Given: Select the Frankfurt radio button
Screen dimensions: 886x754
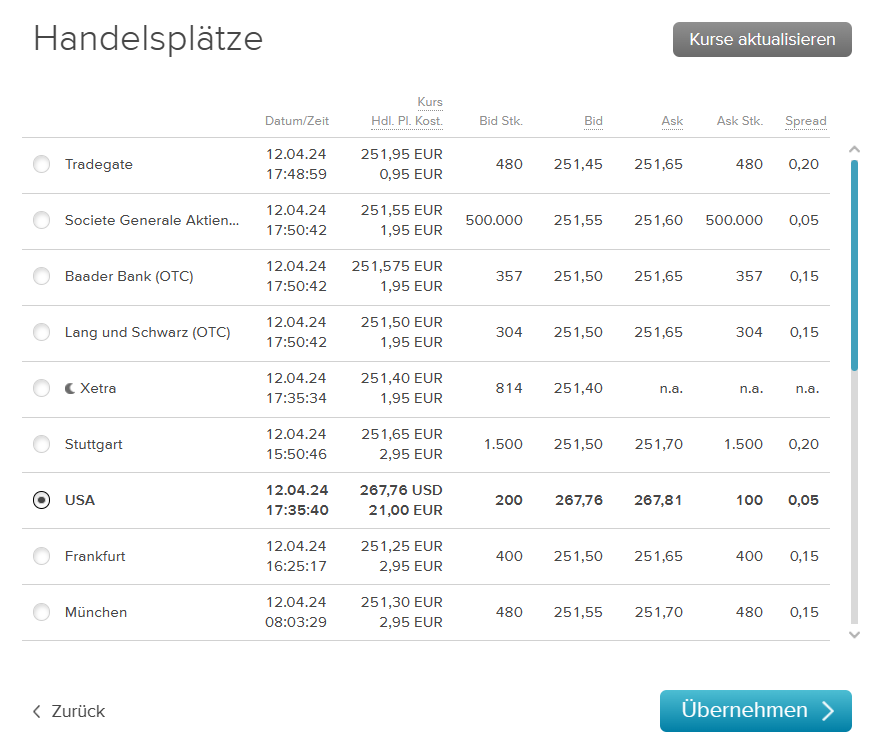Looking at the screenshot, I should point(41,556).
